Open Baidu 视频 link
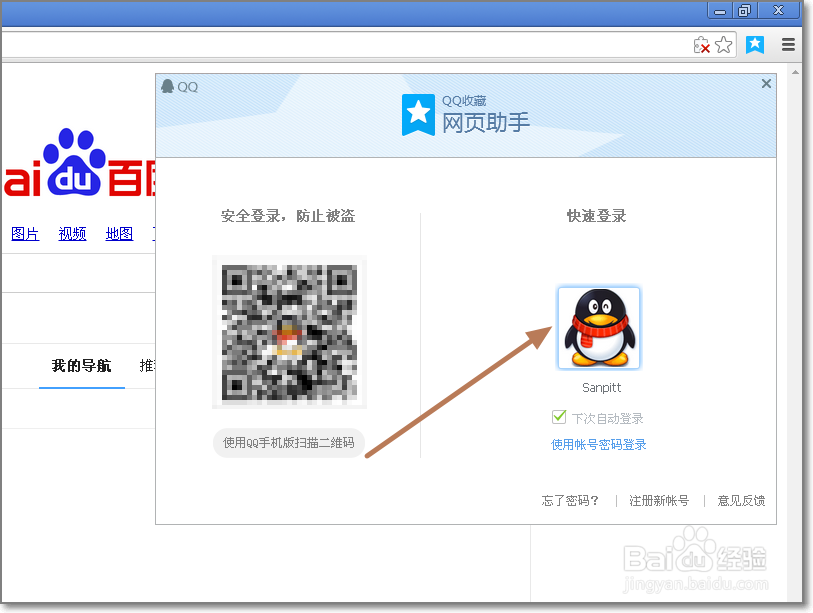Viewport: 813px width, 613px height. pyautogui.click(x=72, y=234)
